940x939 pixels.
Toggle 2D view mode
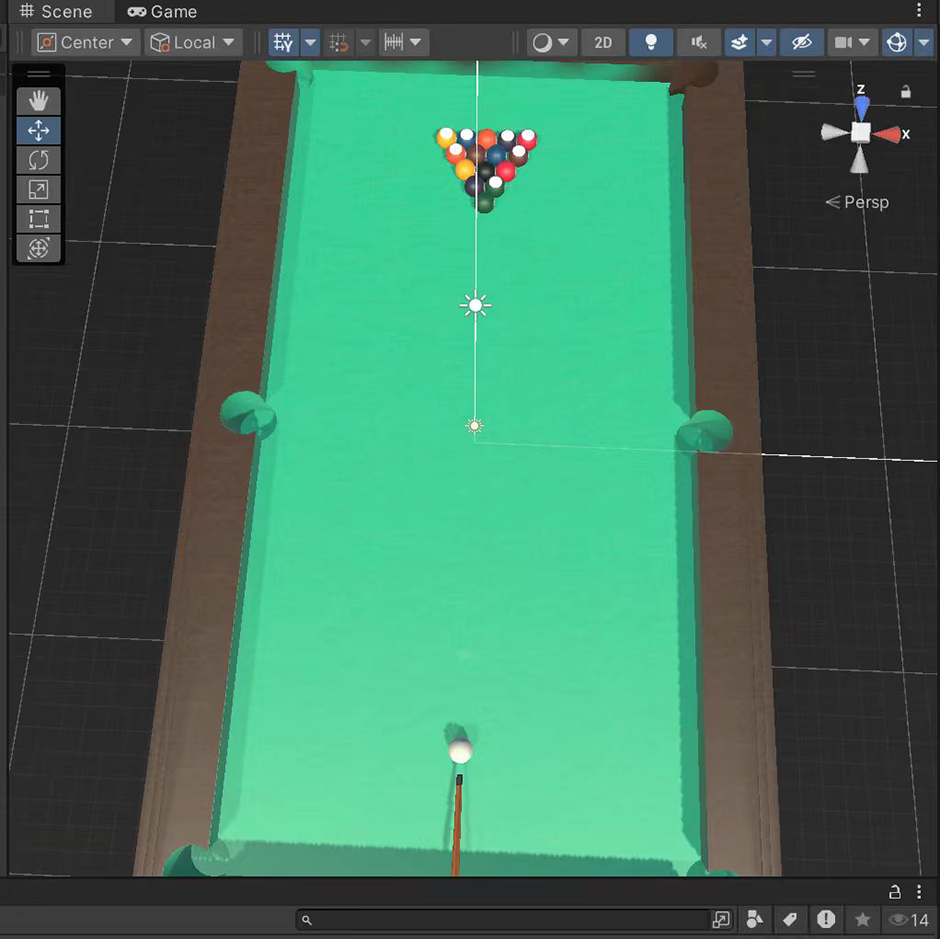(603, 43)
